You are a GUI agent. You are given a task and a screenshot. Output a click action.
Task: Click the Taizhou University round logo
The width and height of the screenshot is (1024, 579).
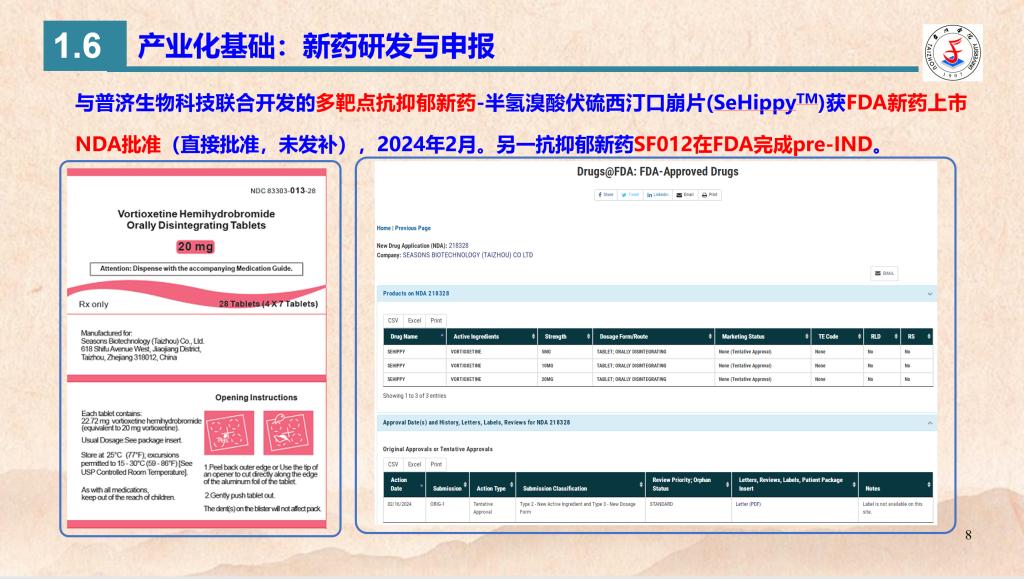coord(953,54)
